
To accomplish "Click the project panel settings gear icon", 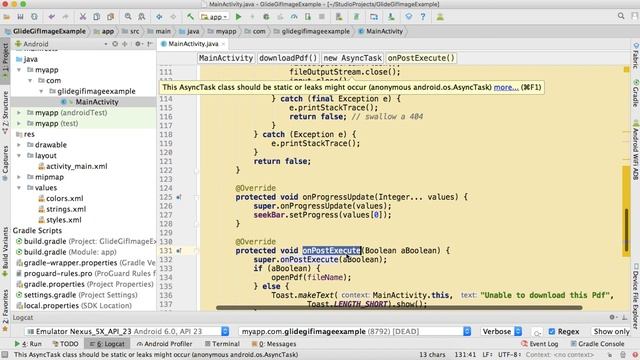I will coord(138,44).
